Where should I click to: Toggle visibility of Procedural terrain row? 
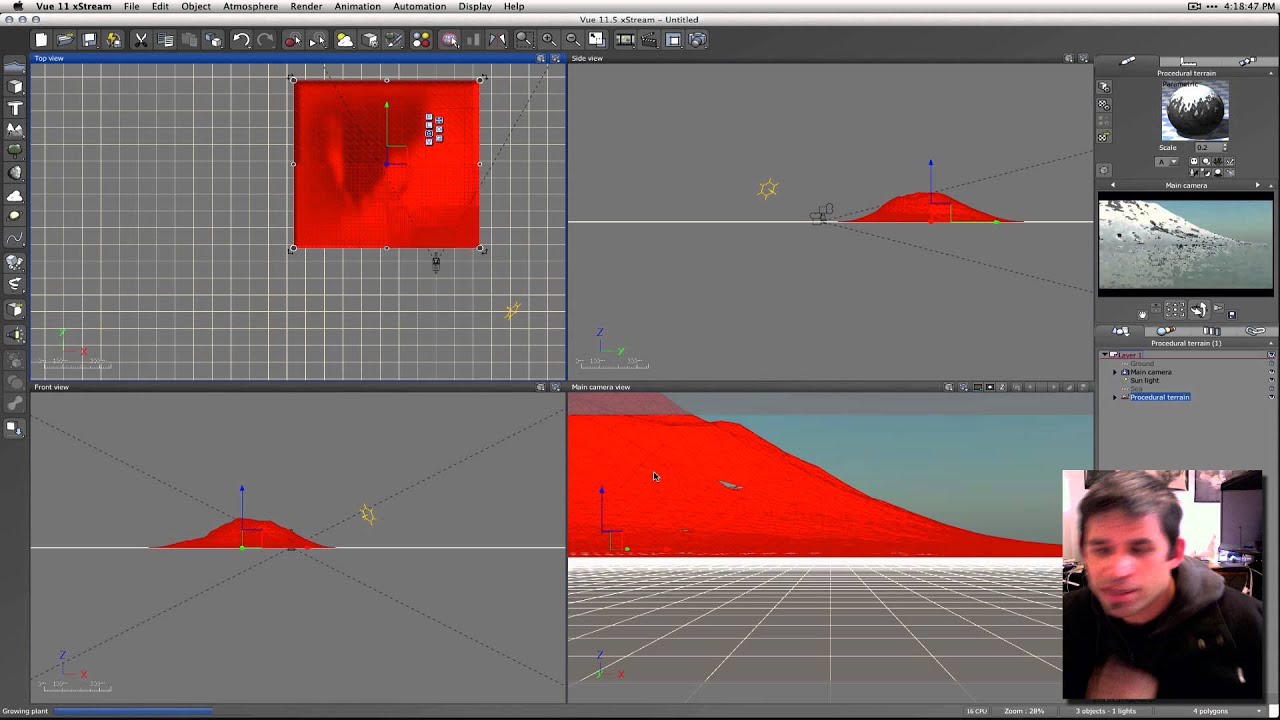pyautogui.click(x=1272, y=397)
